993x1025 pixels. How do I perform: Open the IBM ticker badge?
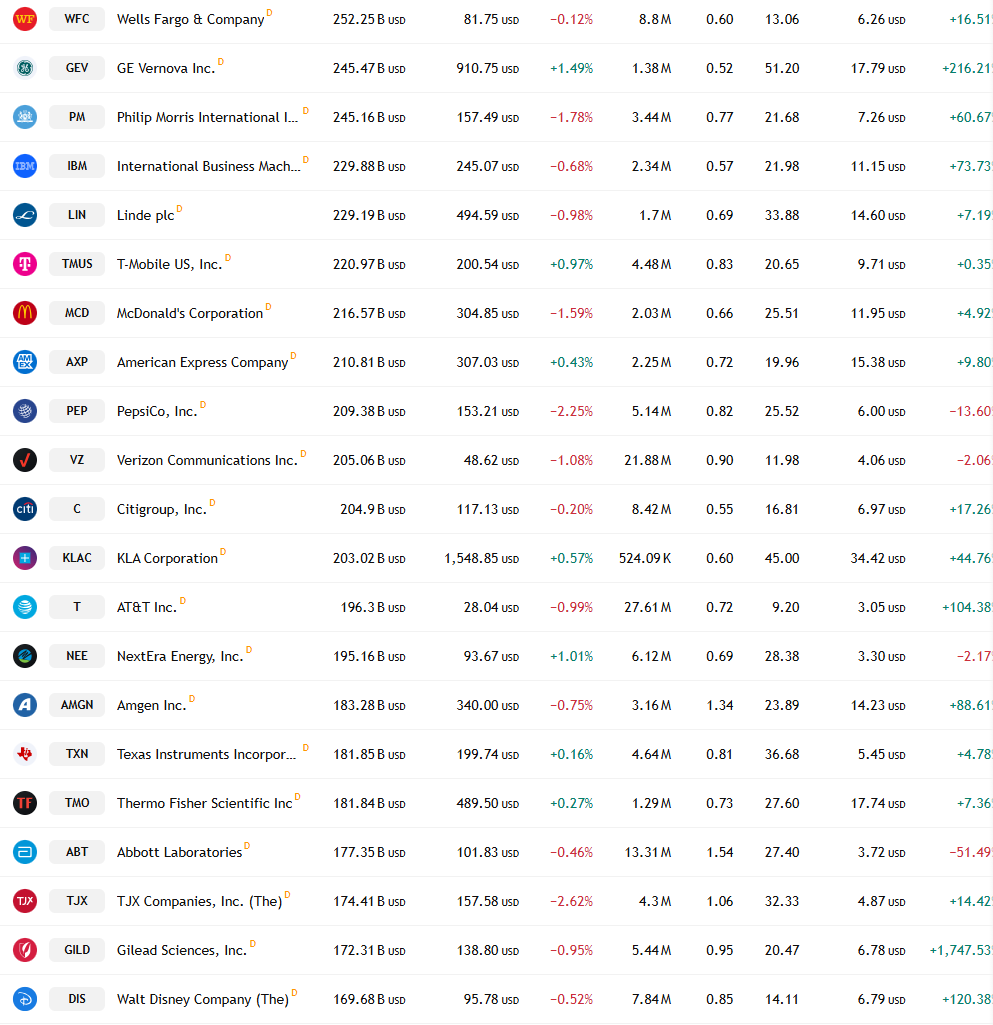76,166
